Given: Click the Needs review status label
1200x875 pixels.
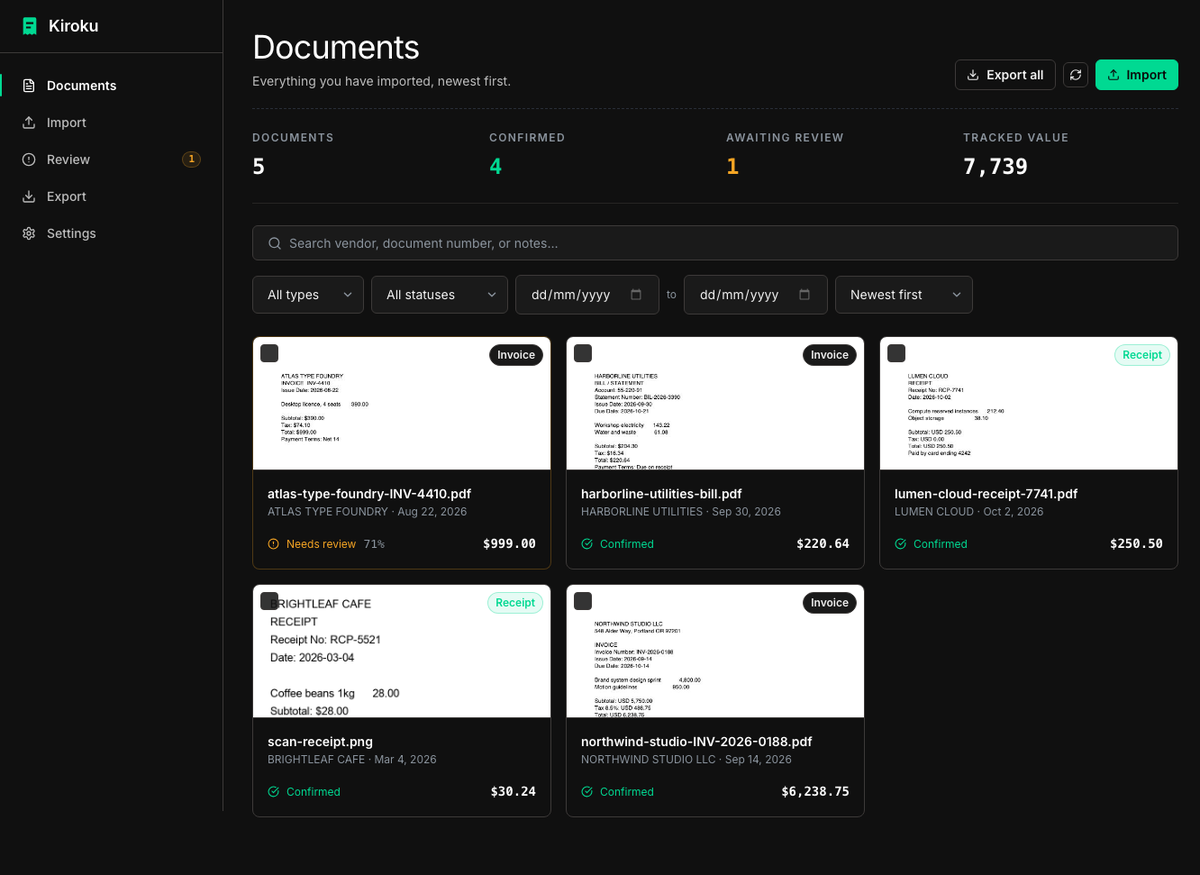Looking at the screenshot, I should click(x=321, y=544).
